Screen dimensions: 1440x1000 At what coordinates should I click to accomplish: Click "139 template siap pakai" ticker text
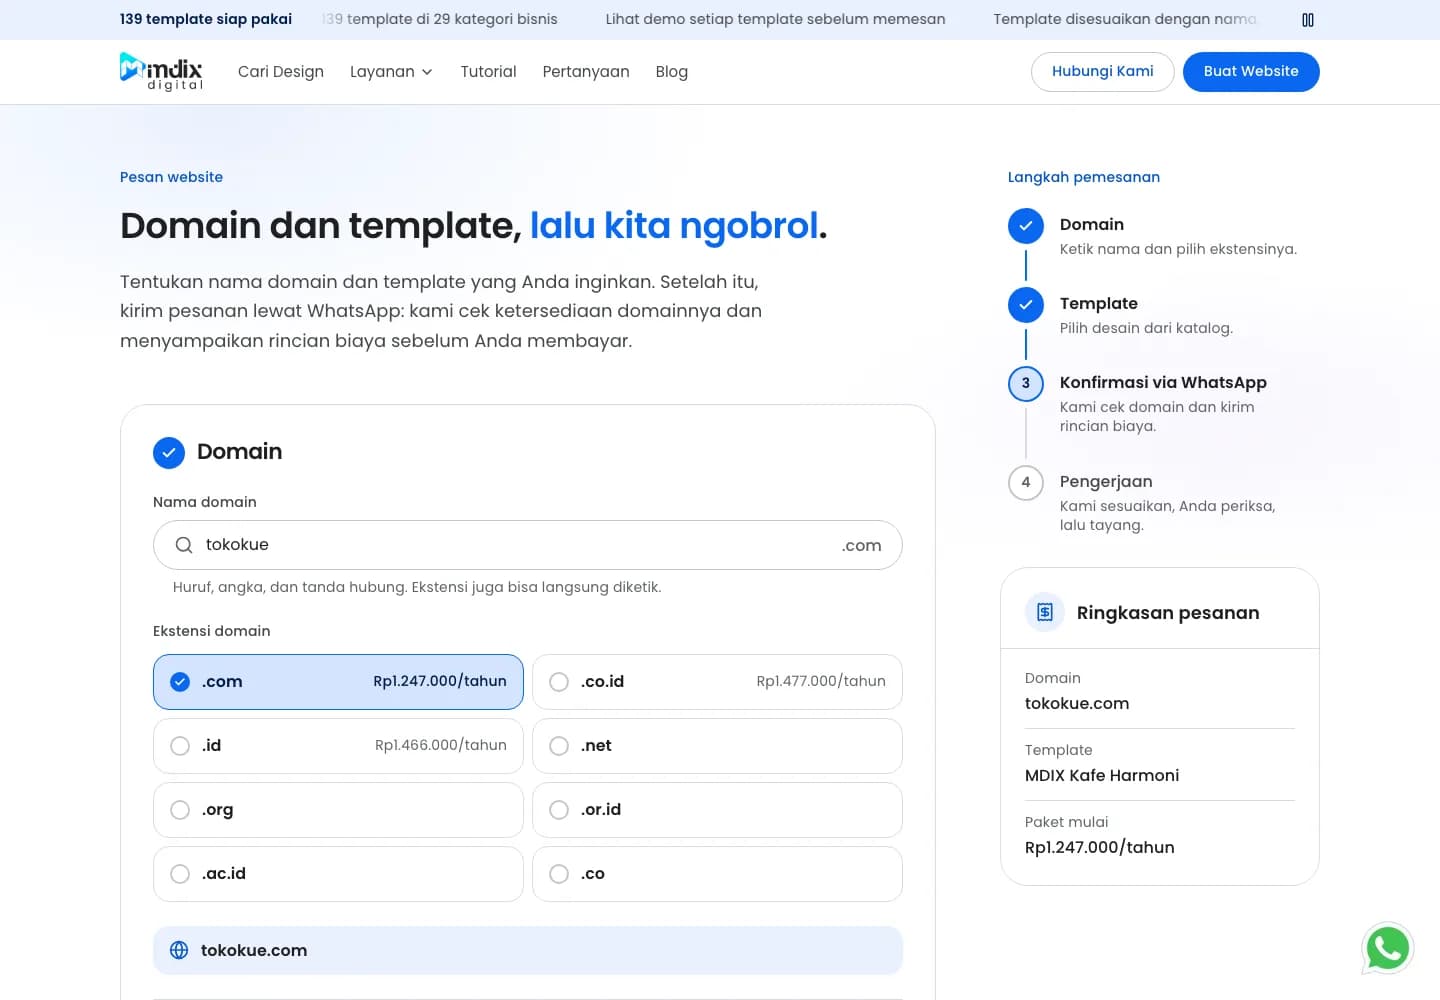tap(206, 19)
